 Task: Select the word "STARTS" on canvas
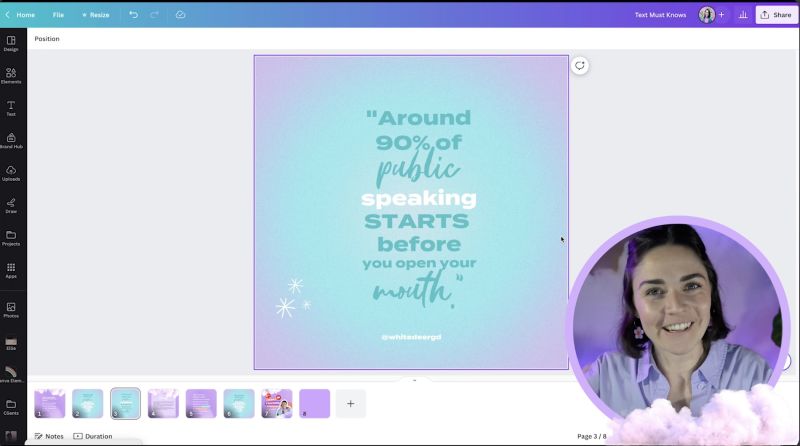[x=416, y=221]
